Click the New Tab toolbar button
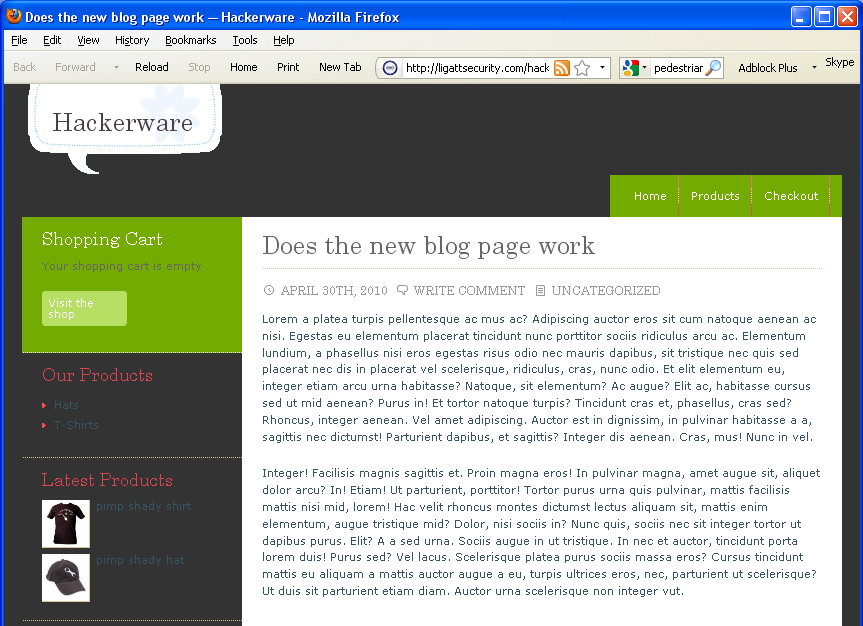The image size is (863, 626). point(340,67)
